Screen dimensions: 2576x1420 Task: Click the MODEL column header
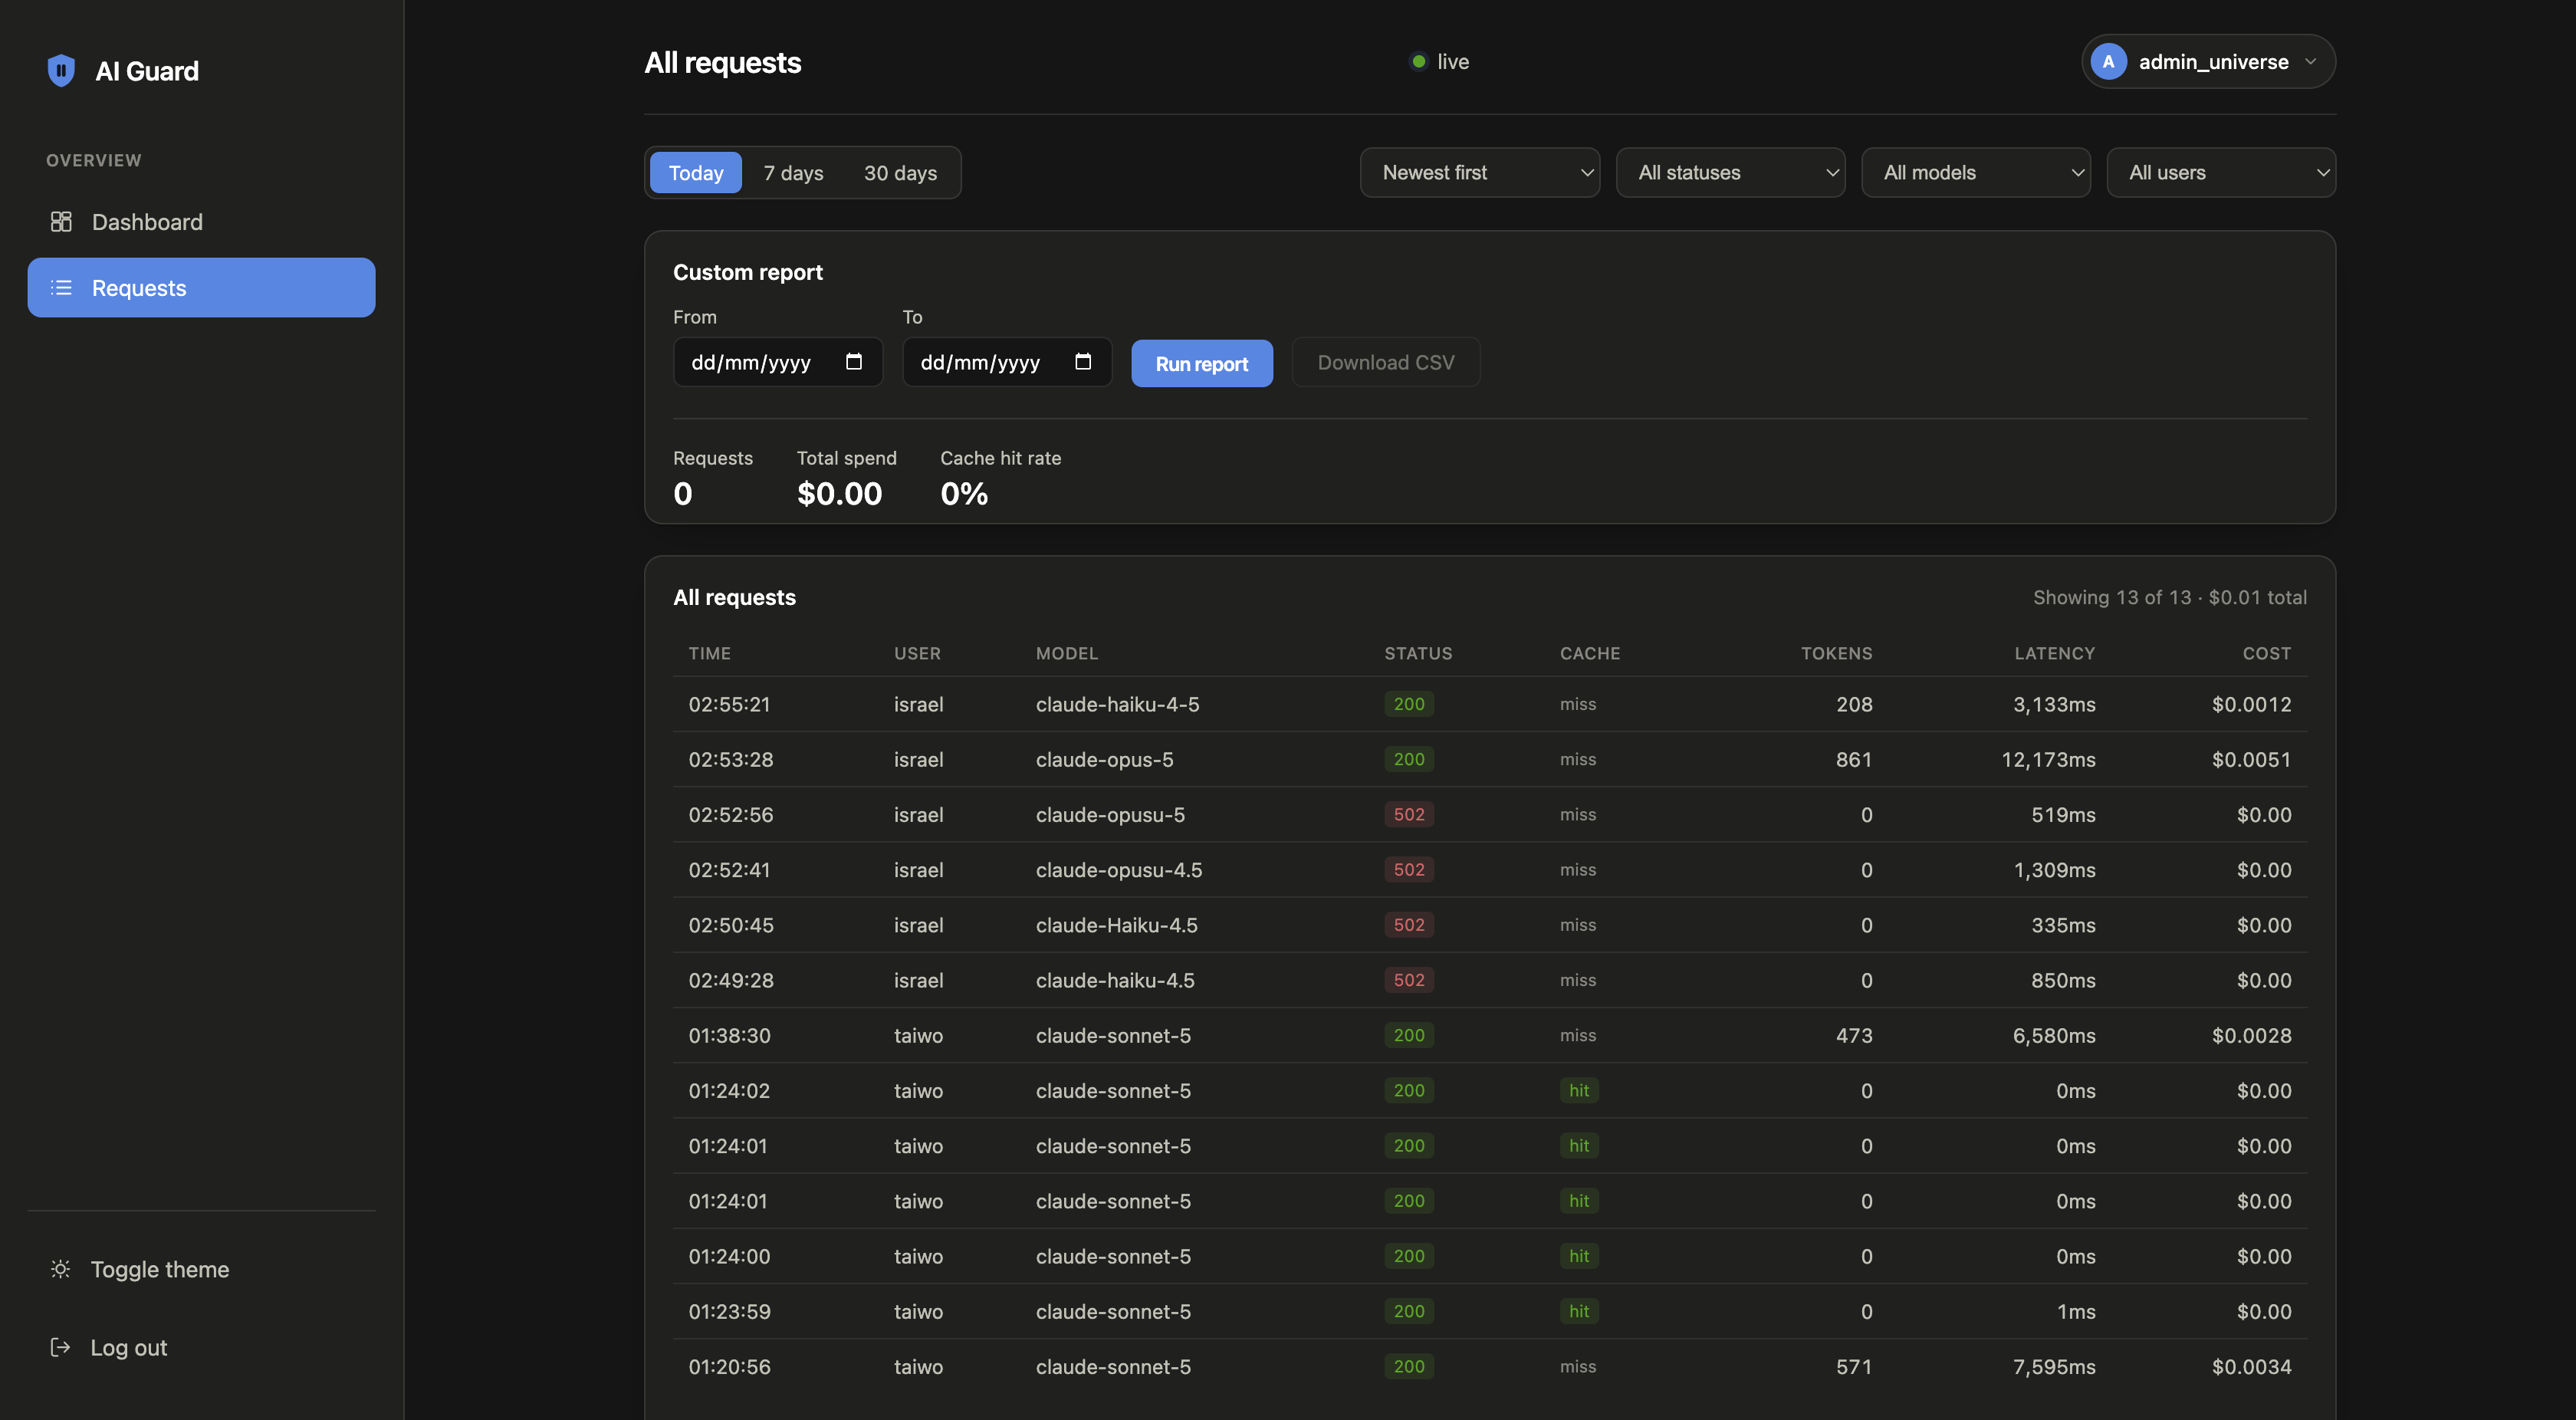1067,653
